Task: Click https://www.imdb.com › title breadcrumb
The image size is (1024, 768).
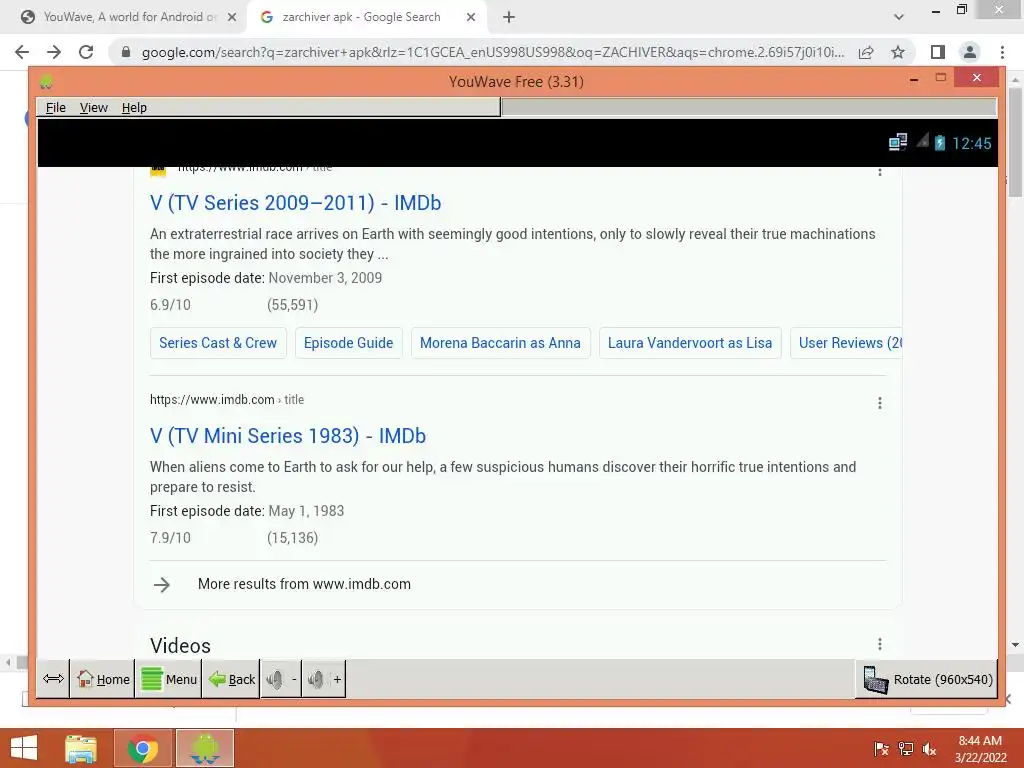Action: [227, 400]
